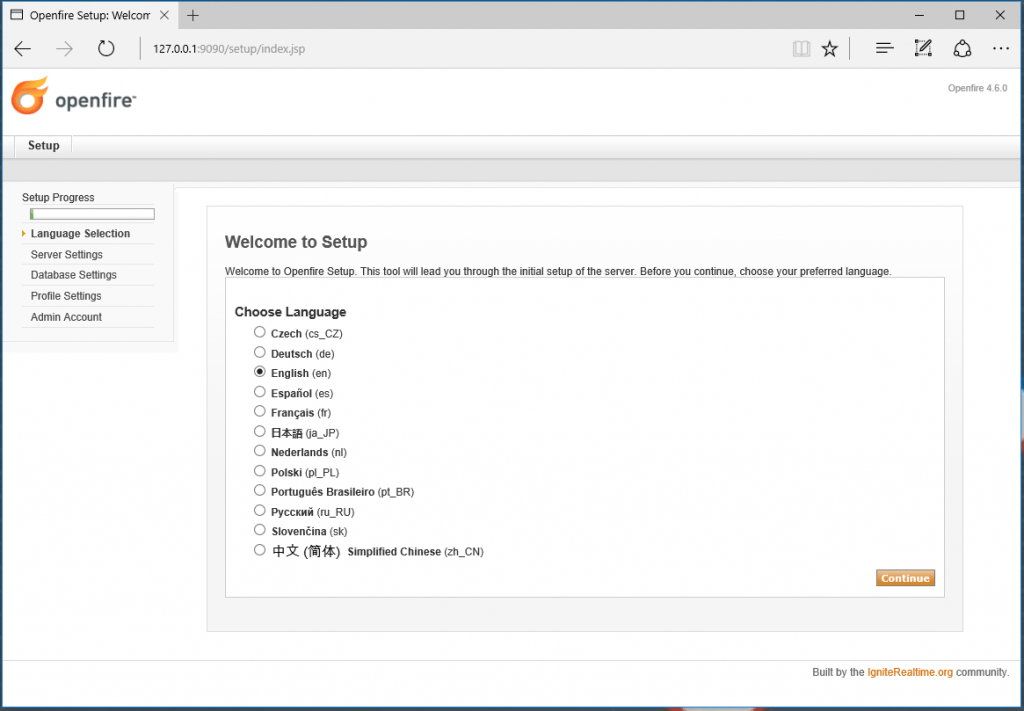
Task: Click Profile Settings in sidebar
Action: pos(66,296)
